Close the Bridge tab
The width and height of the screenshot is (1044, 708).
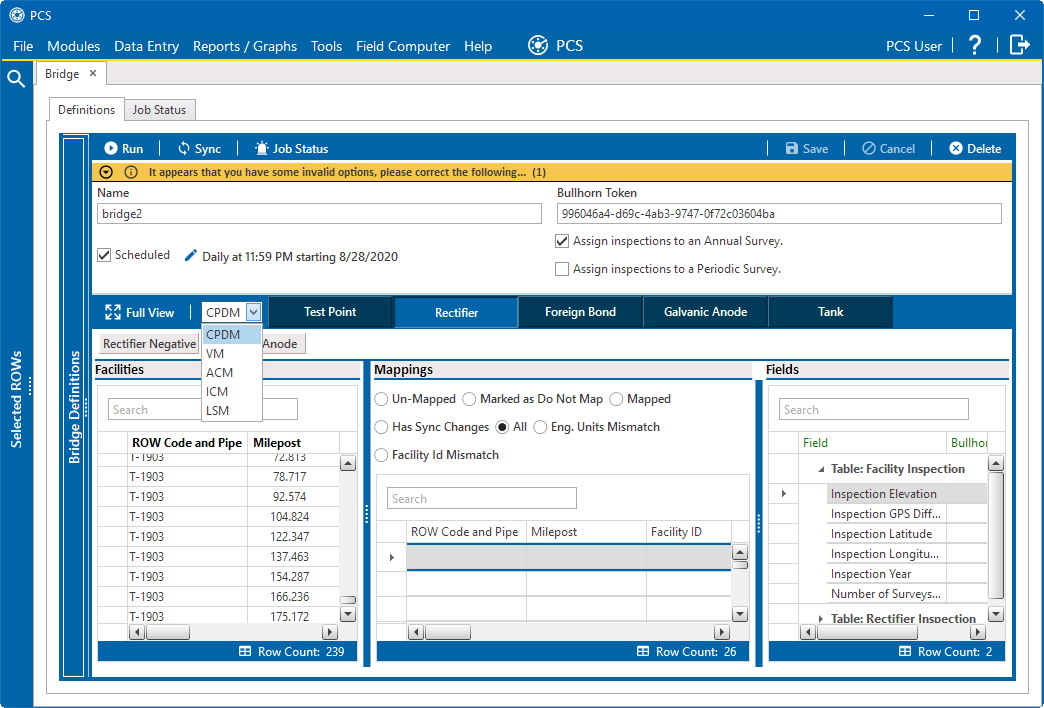(x=93, y=73)
